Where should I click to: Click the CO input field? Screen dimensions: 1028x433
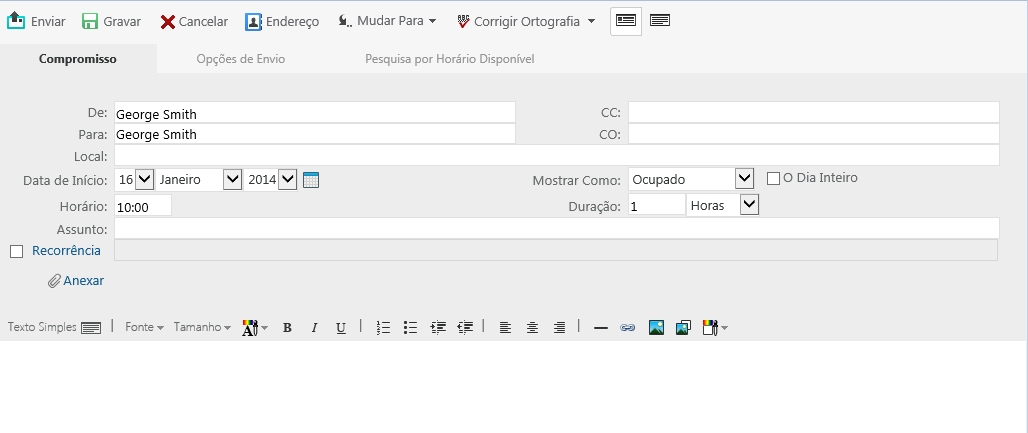click(814, 134)
